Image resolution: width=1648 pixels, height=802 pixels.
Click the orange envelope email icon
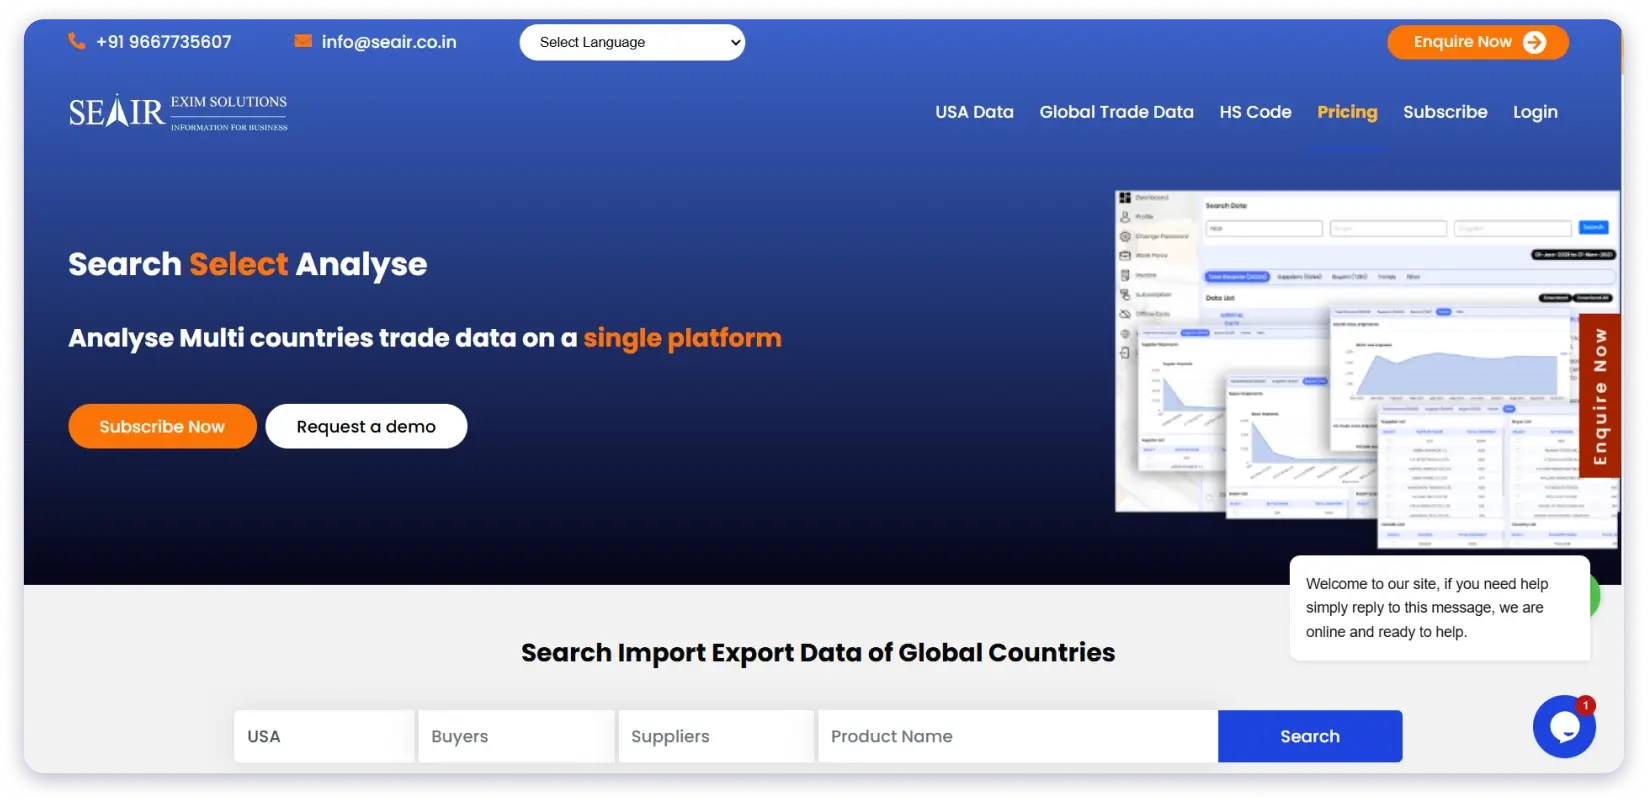click(303, 41)
